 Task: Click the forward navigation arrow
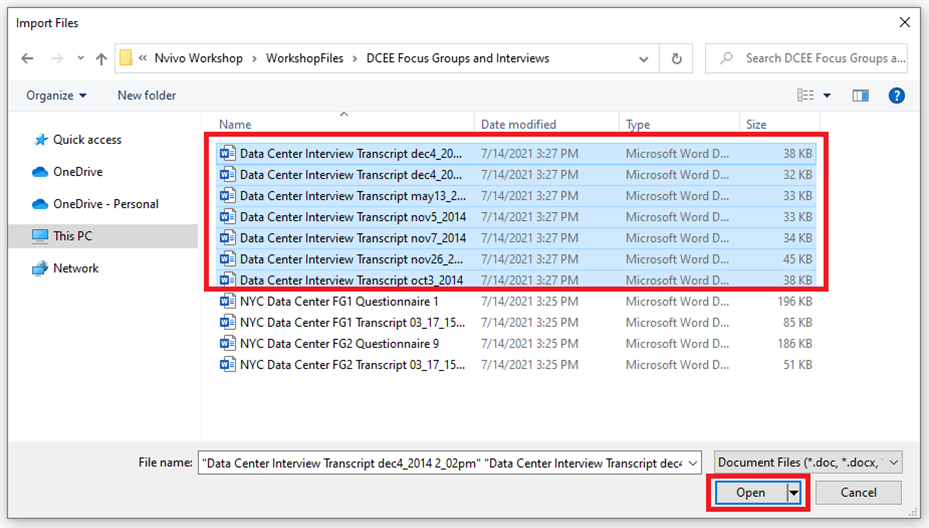(x=56, y=58)
